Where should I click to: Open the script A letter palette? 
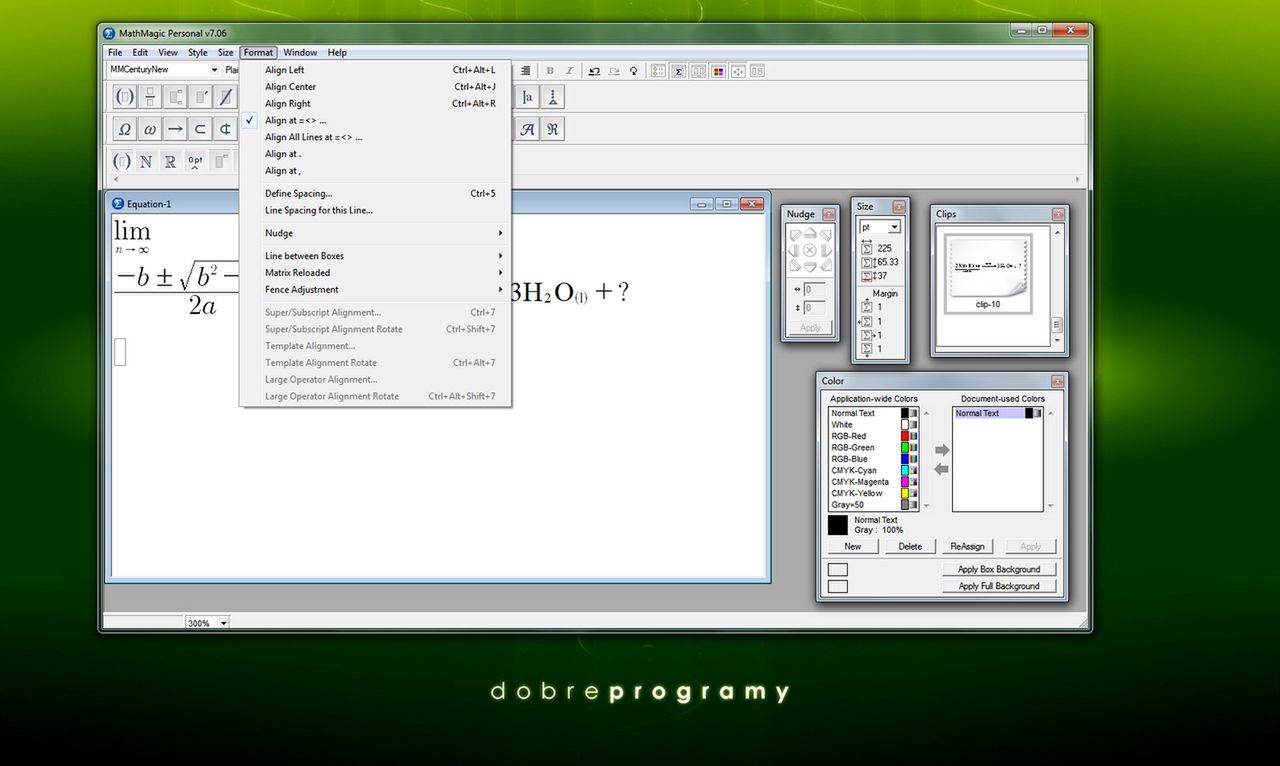(527, 129)
